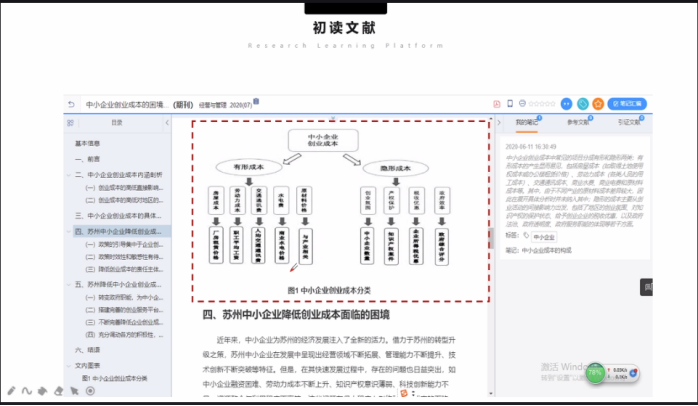Screen dimensions: 698x406
Task: Click the document vertical scrollbar thumb
Action: tap(491, 234)
